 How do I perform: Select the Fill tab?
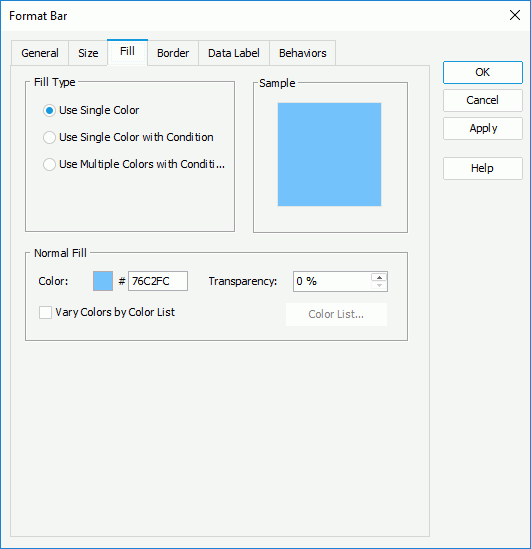point(127,52)
